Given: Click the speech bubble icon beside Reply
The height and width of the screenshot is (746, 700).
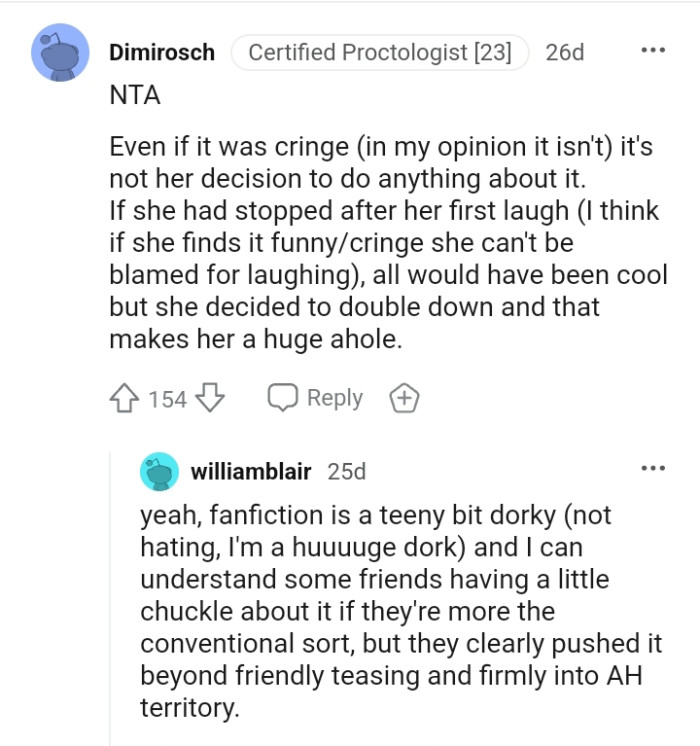Looking at the screenshot, I should click(x=282, y=398).
